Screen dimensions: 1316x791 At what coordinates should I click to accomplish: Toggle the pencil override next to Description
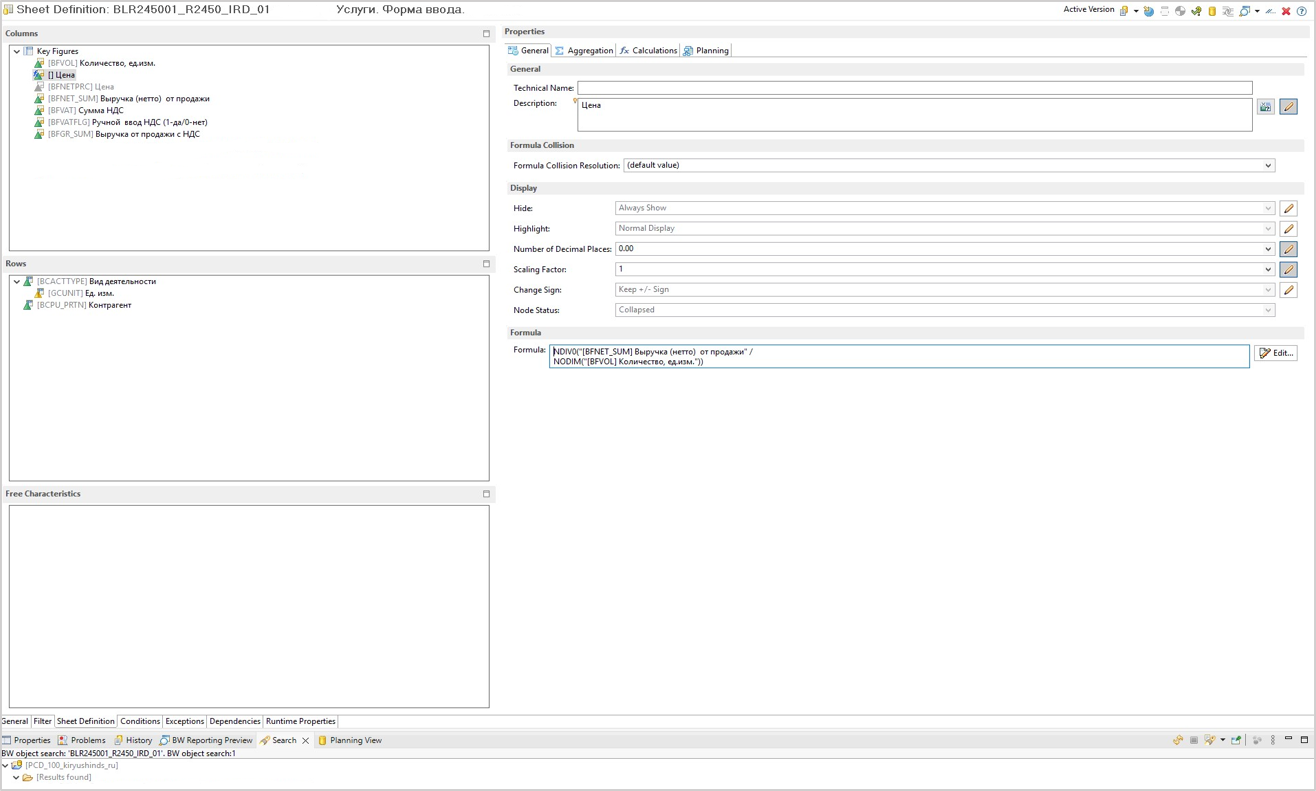tap(1289, 107)
